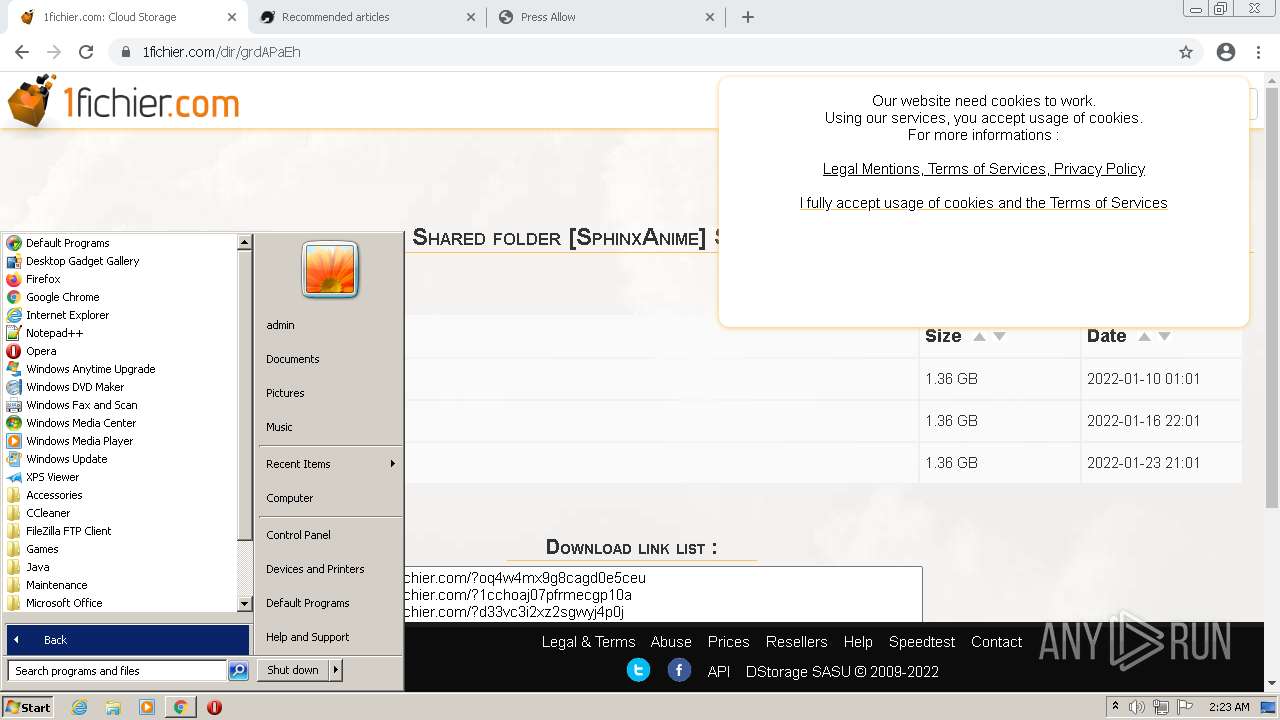1280x720 pixels.
Task: Start Firefox from the programs list
Action: click(43, 279)
